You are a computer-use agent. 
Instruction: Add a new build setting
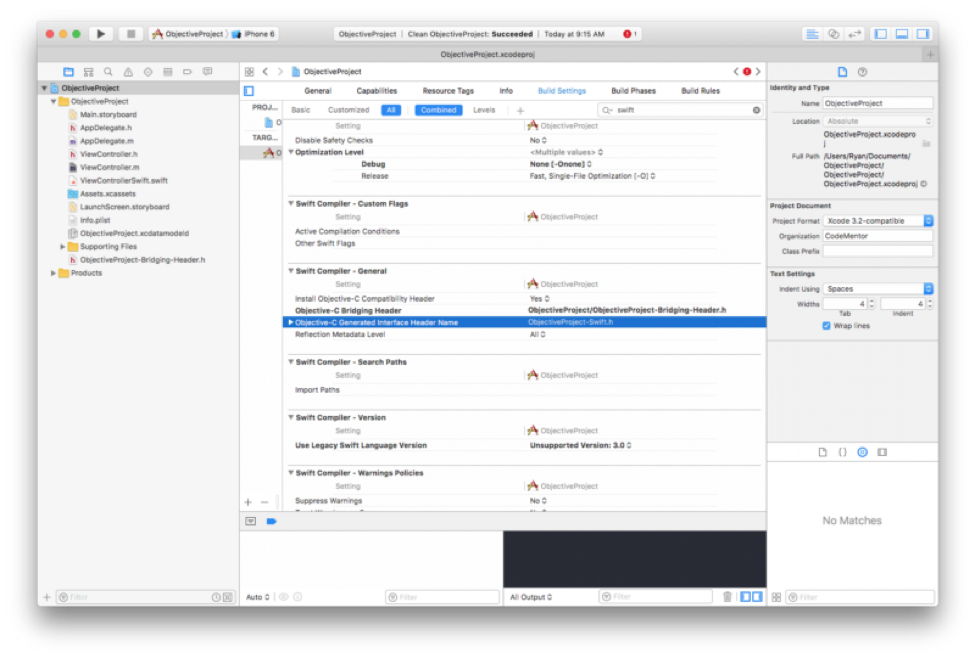520,111
